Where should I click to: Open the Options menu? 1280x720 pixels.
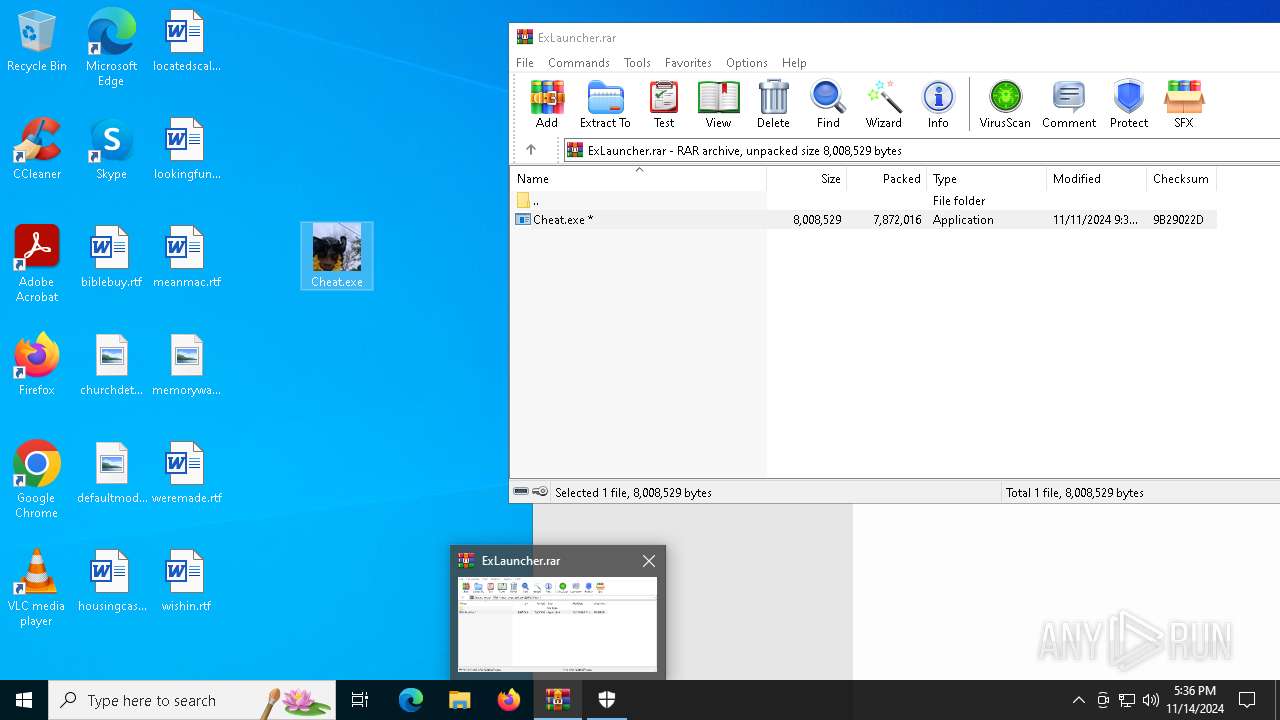[747, 62]
